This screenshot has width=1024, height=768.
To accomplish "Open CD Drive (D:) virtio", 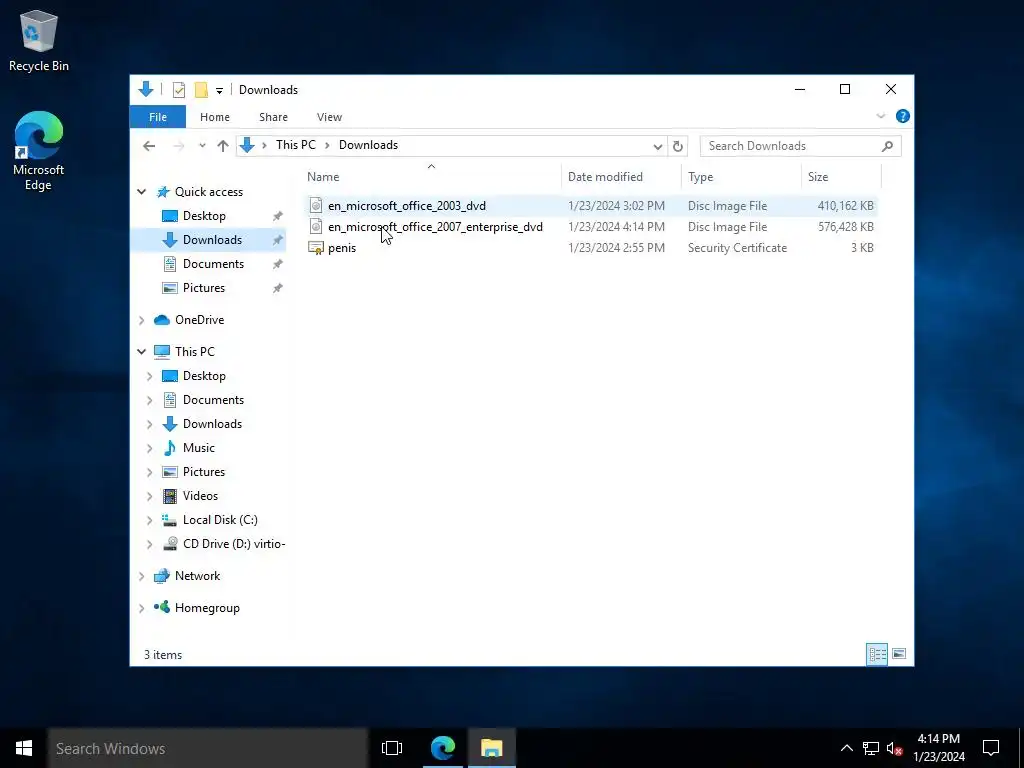I will point(234,544).
